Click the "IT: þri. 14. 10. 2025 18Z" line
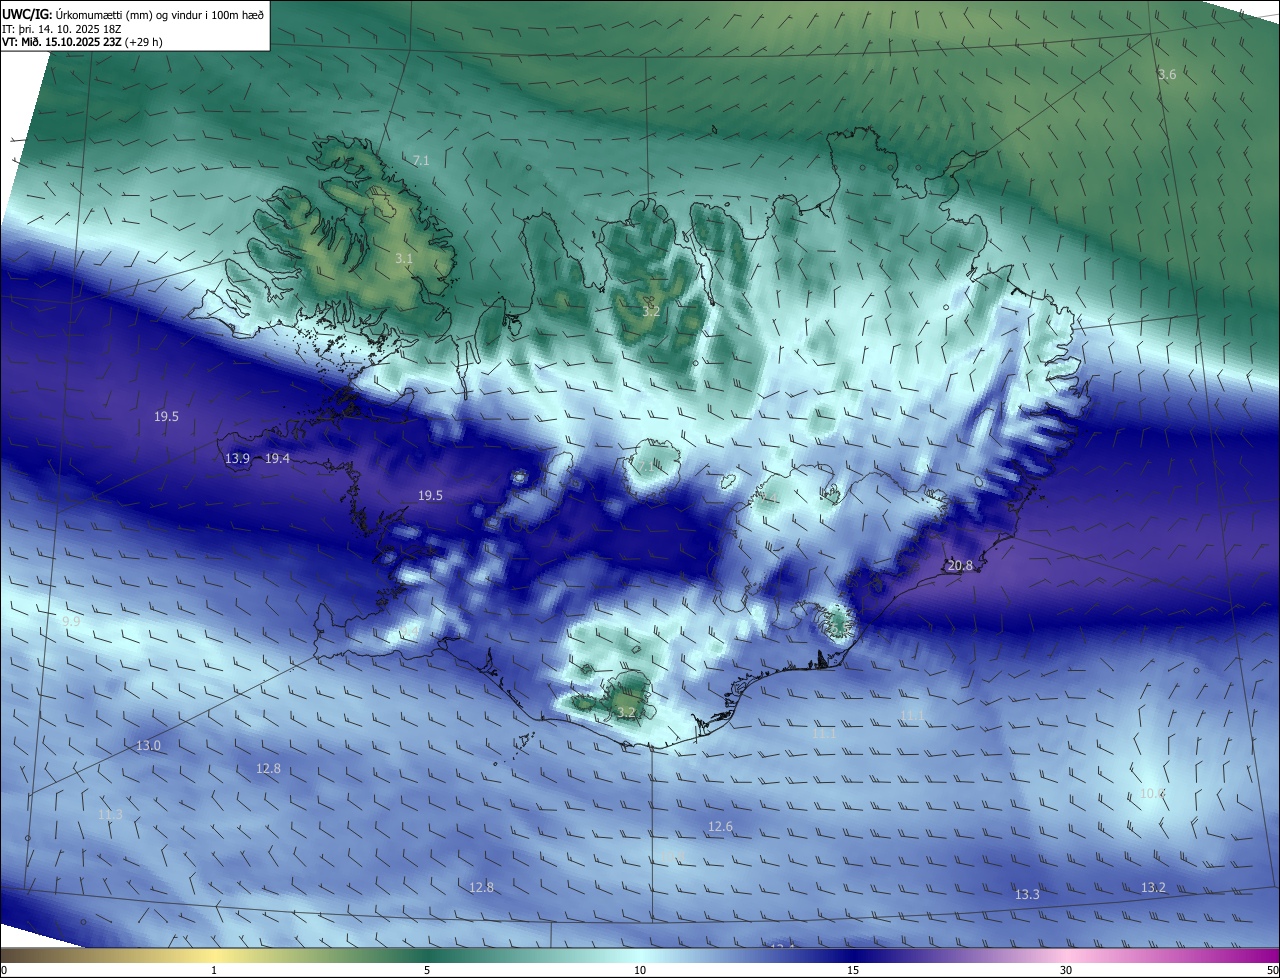Image resolution: width=1280 pixels, height=978 pixels. [61, 28]
